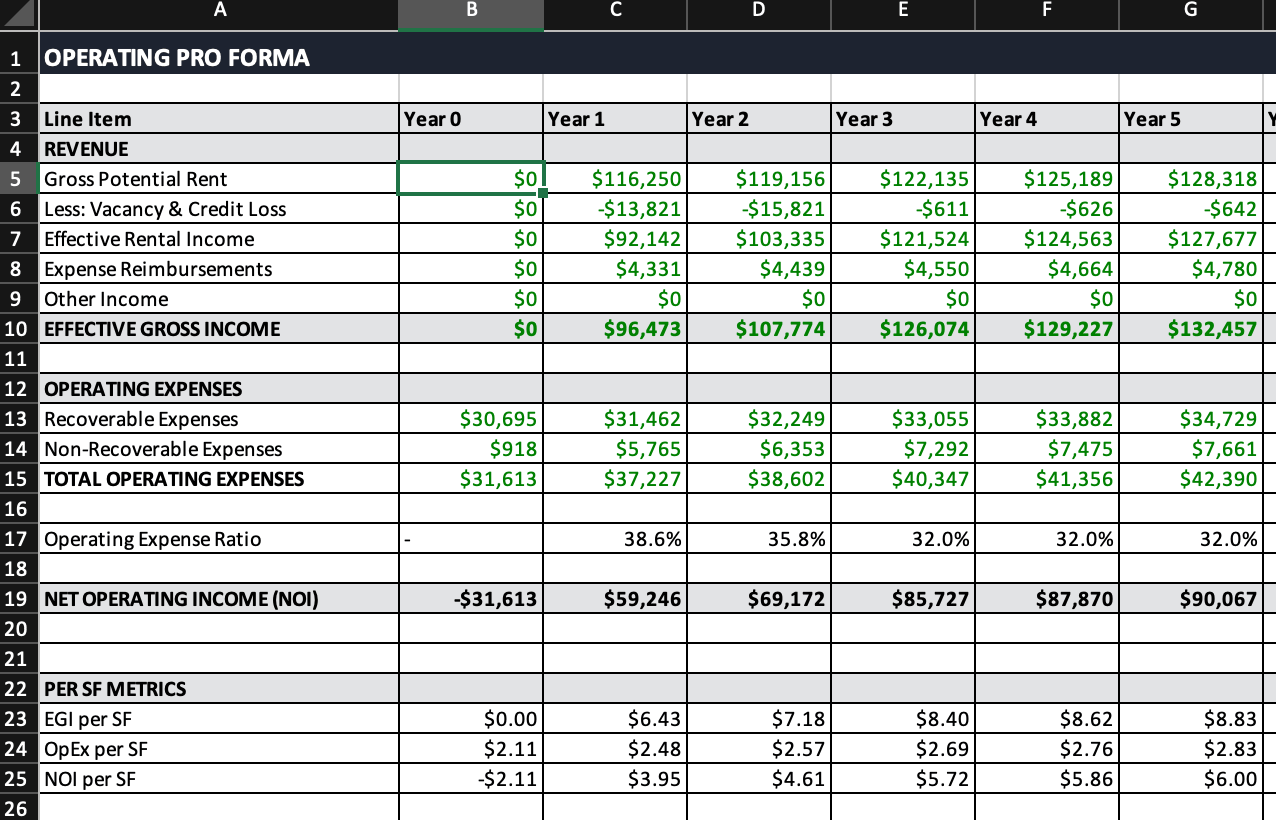Click the NET OPERATING INCOME (NOI) label
The width and height of the screenshot is (1276, 820).
click(181, 599)
